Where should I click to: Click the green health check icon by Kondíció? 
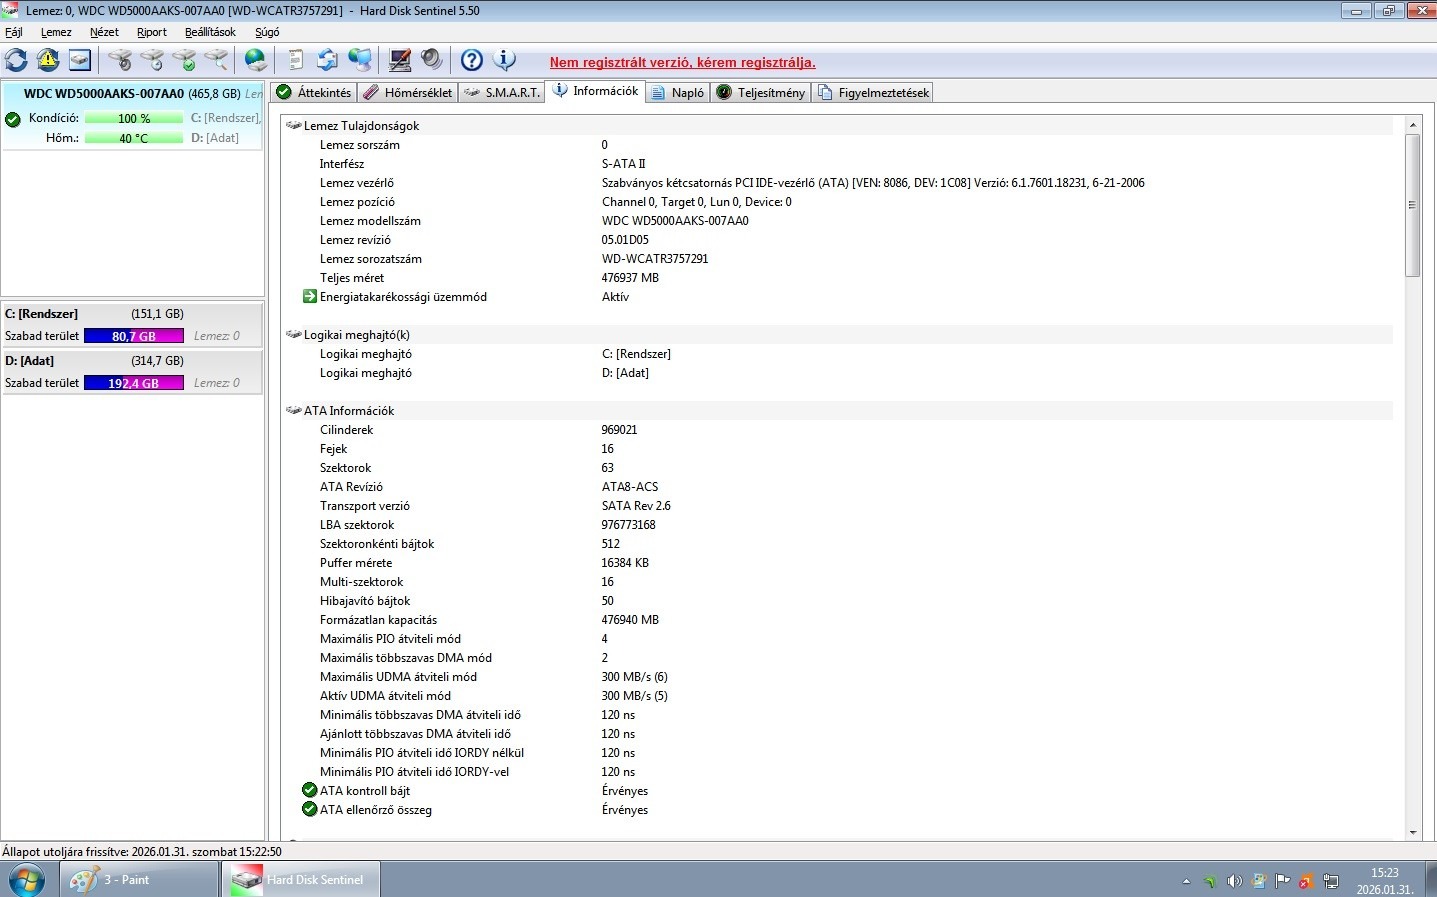point(13,119)
